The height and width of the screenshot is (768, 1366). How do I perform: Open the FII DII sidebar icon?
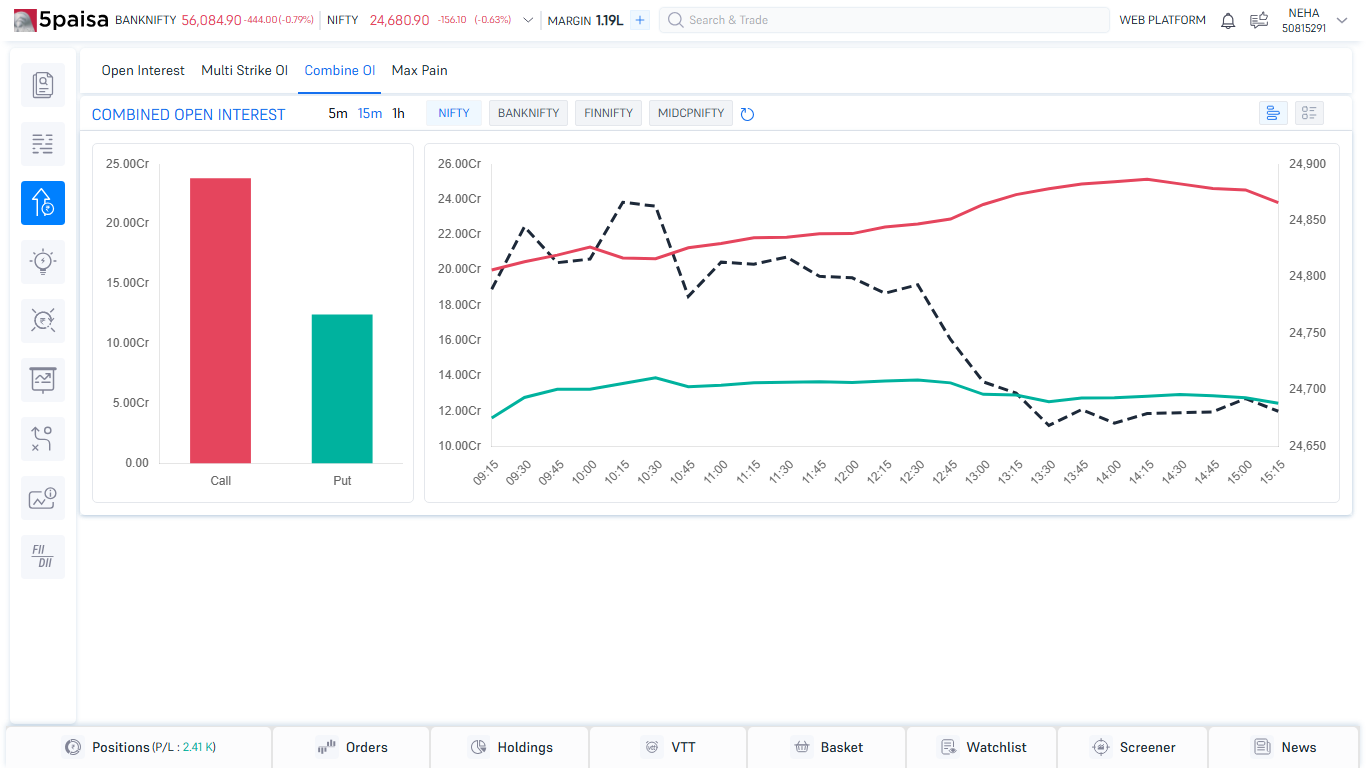click(43, 557)
